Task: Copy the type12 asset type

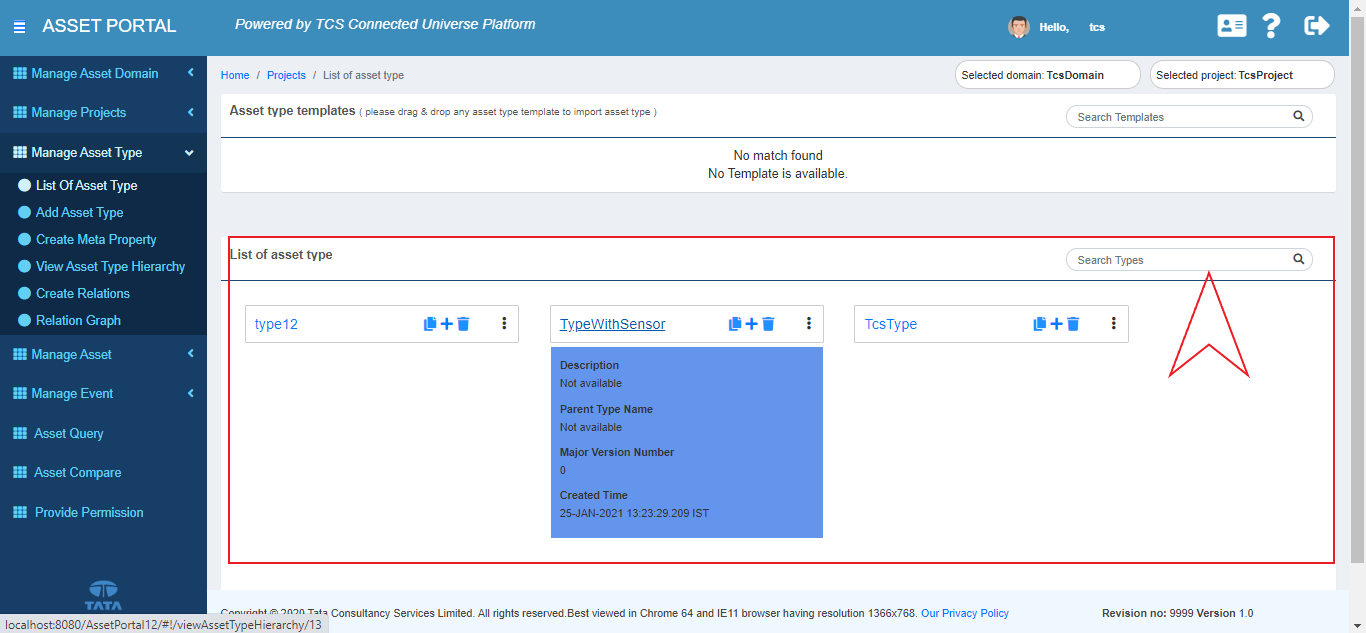Action: coord(430,324)
